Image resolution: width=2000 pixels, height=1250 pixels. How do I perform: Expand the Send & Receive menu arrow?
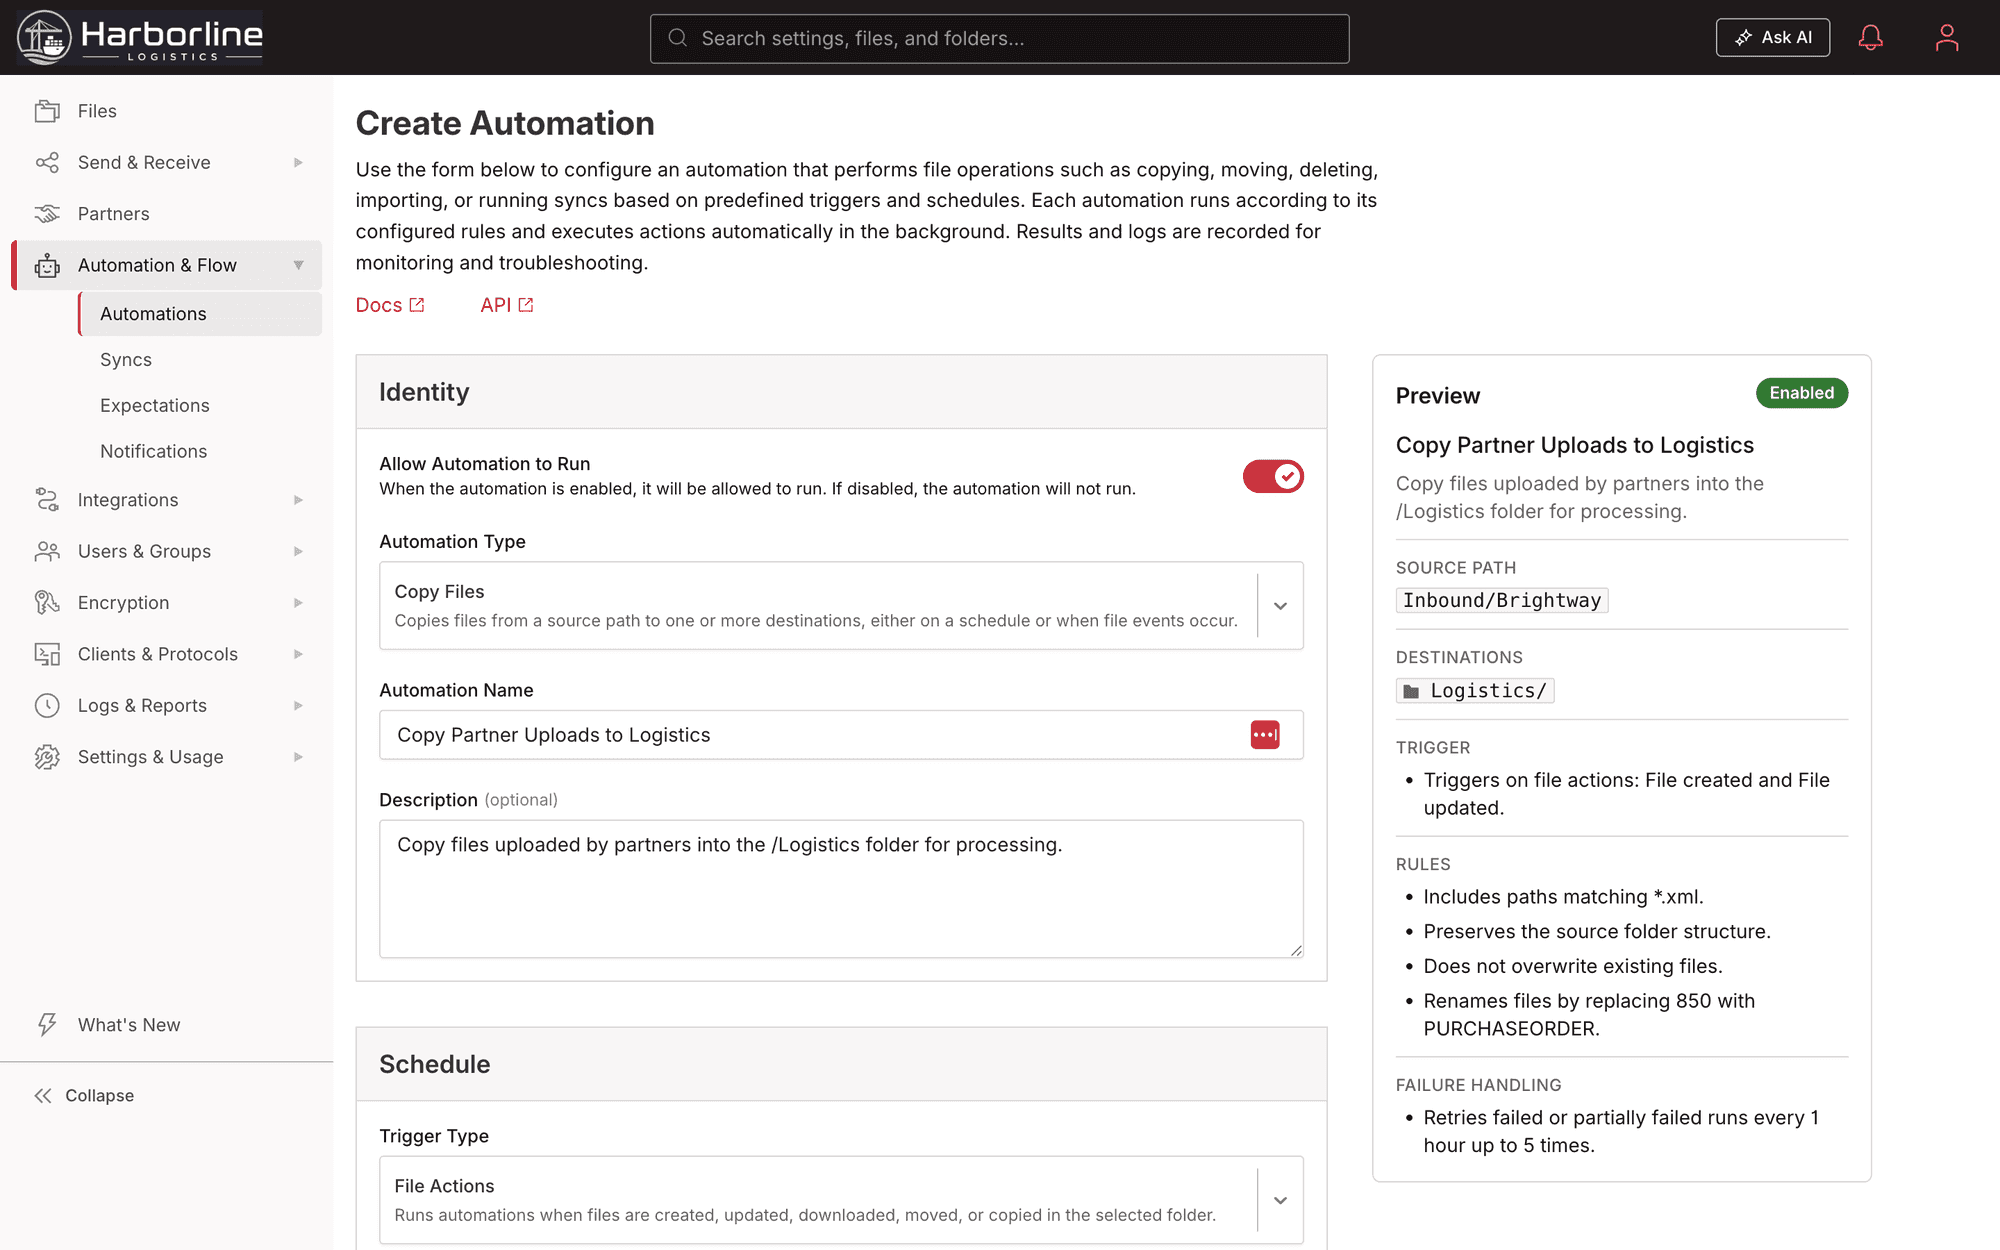298,162
